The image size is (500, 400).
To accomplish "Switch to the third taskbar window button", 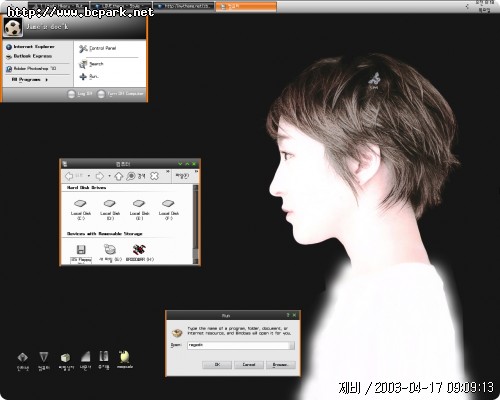I will point(121,6).
